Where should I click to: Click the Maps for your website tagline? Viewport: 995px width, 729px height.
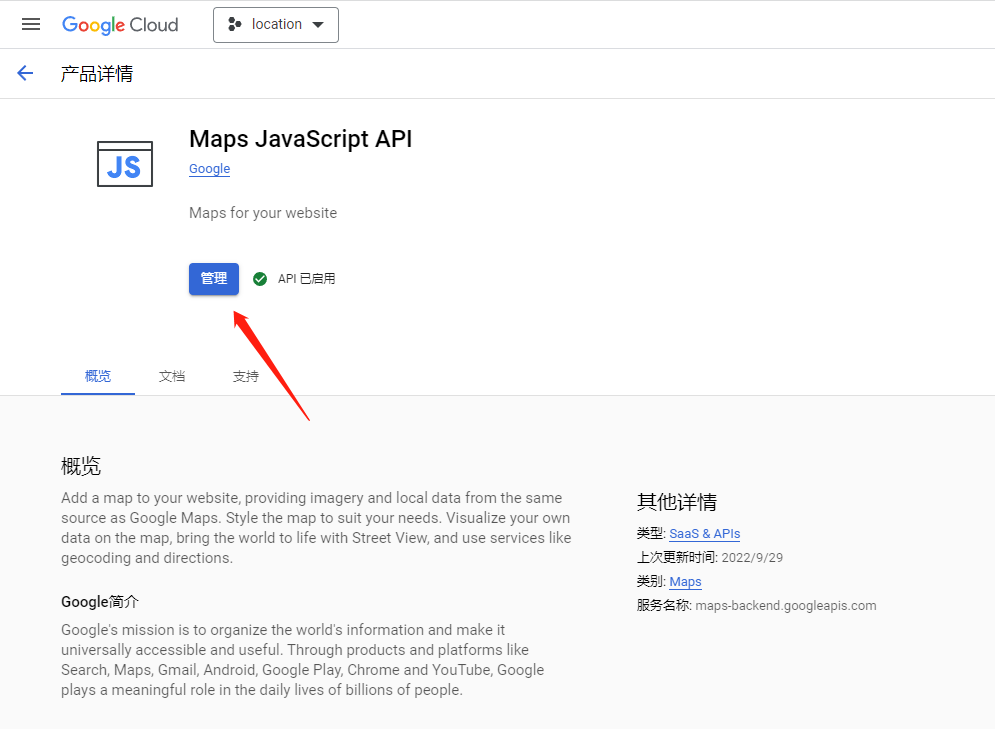[263, 213]
